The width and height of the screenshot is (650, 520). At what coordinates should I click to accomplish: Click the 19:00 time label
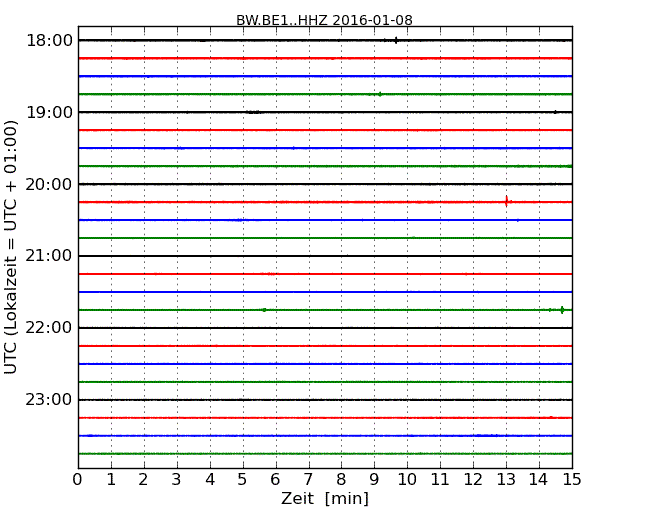click(49, 112)
